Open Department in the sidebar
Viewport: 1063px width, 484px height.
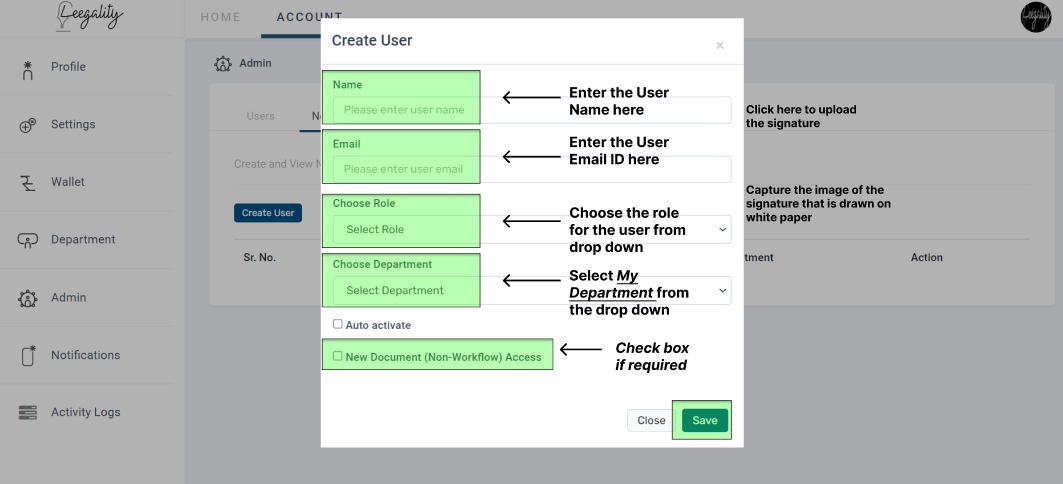(83, 239)
